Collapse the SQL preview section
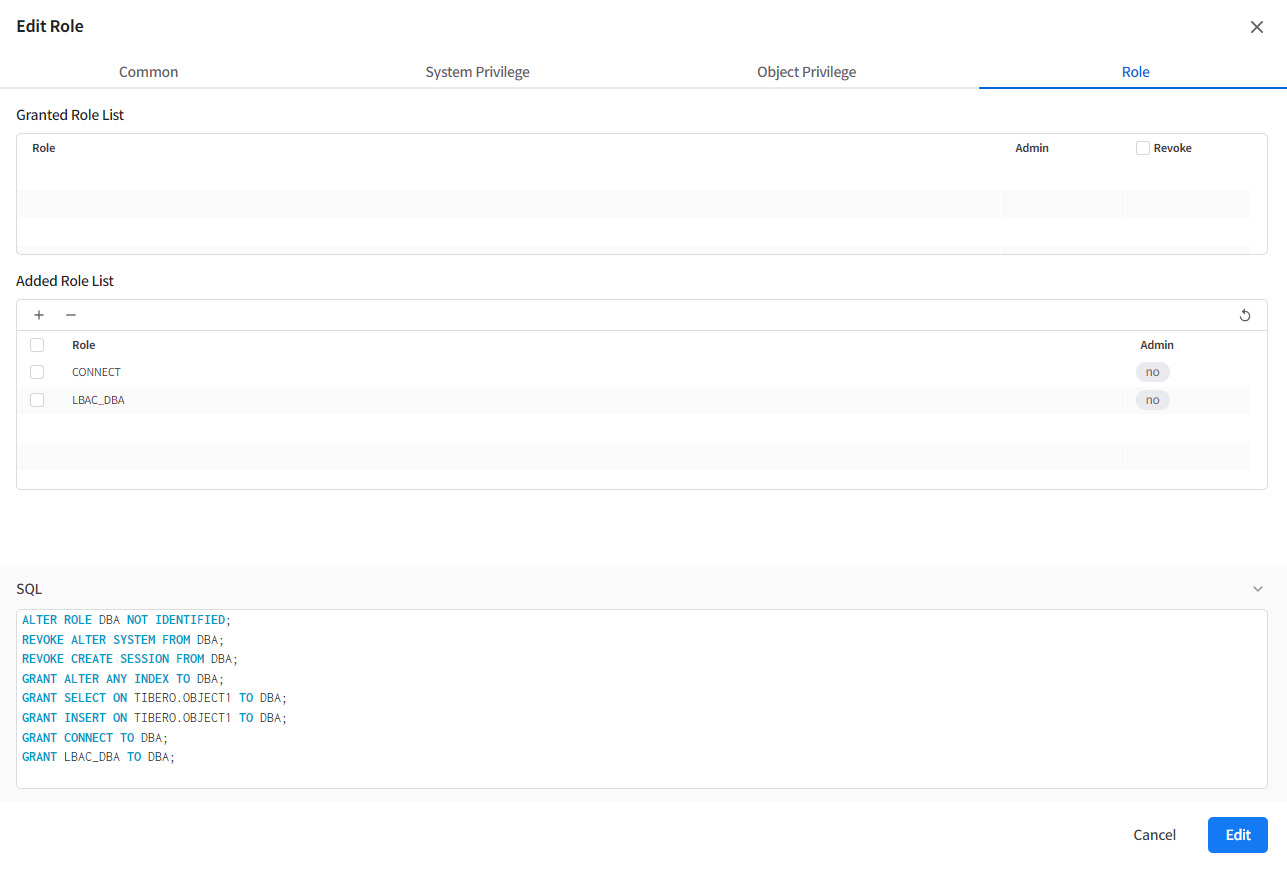 point(1258,589)
